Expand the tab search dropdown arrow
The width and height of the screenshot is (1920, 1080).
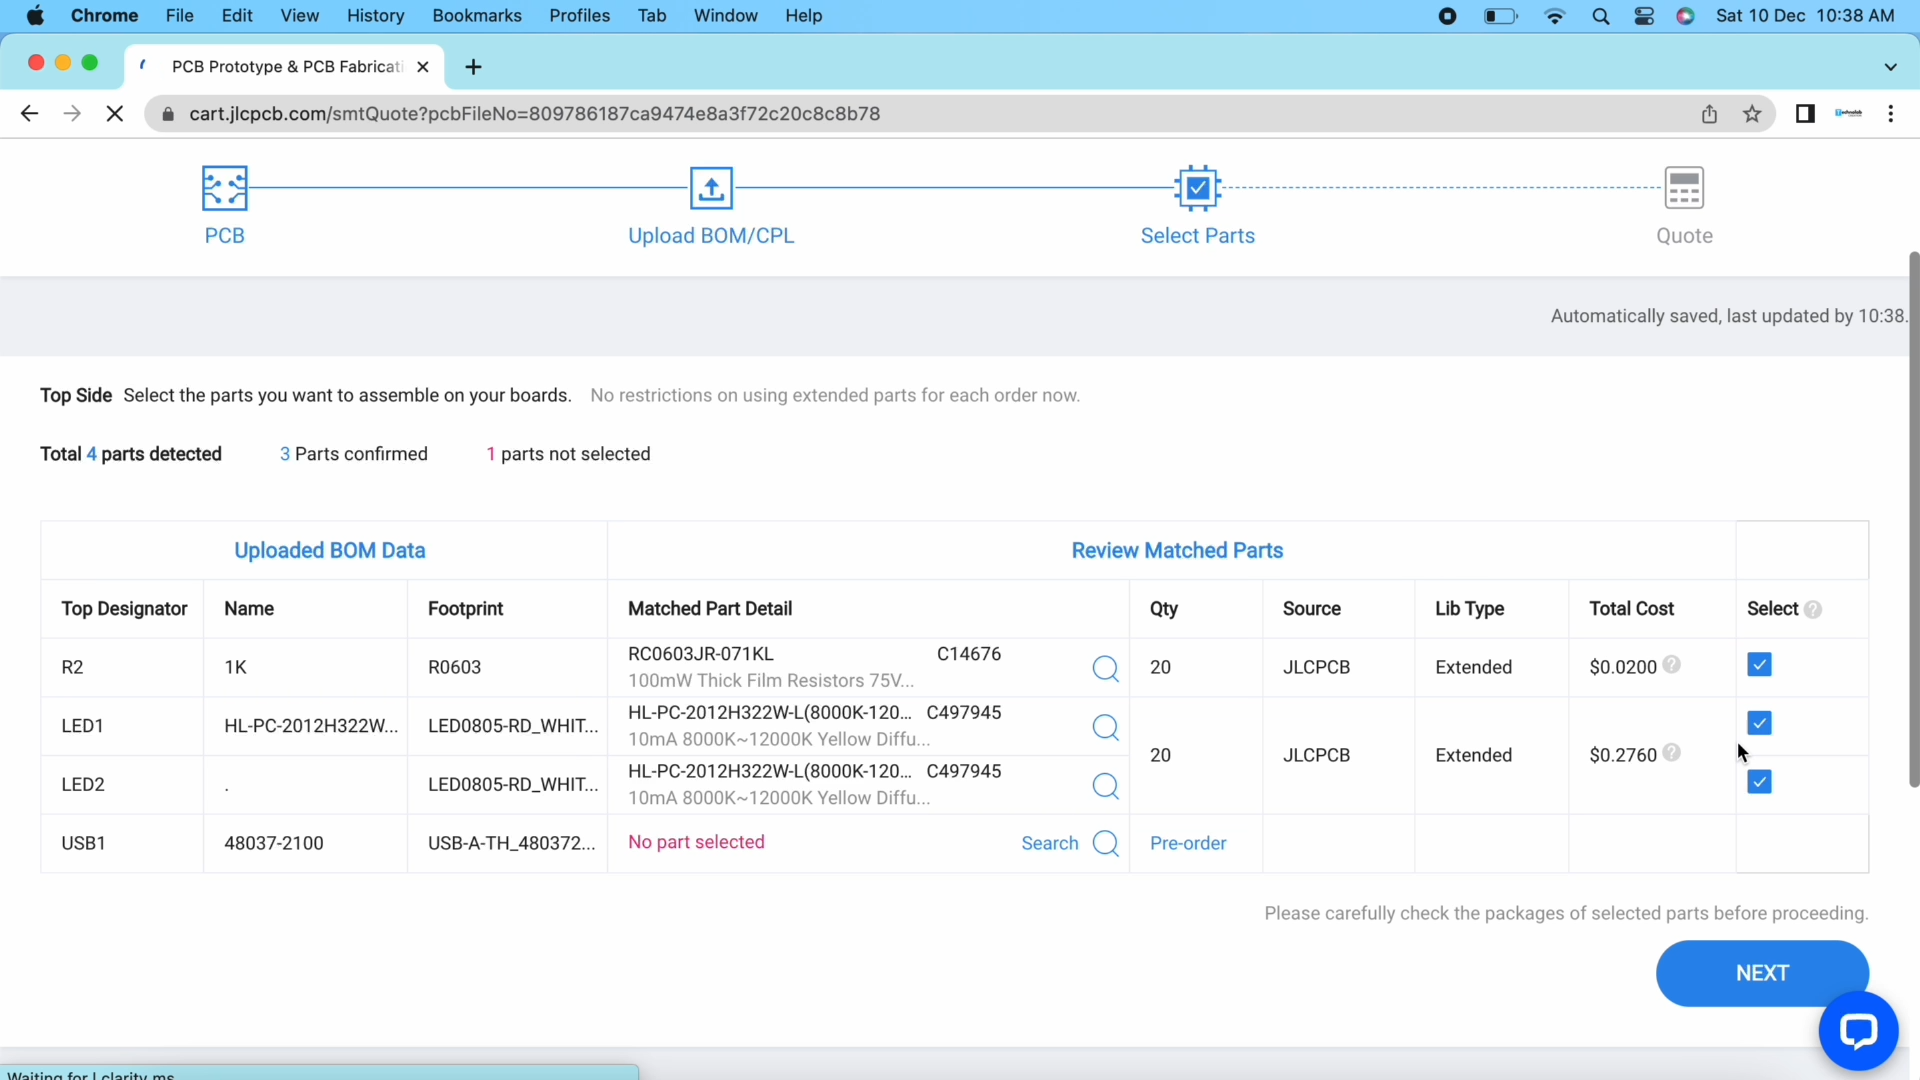click(x=1890, y=67)
